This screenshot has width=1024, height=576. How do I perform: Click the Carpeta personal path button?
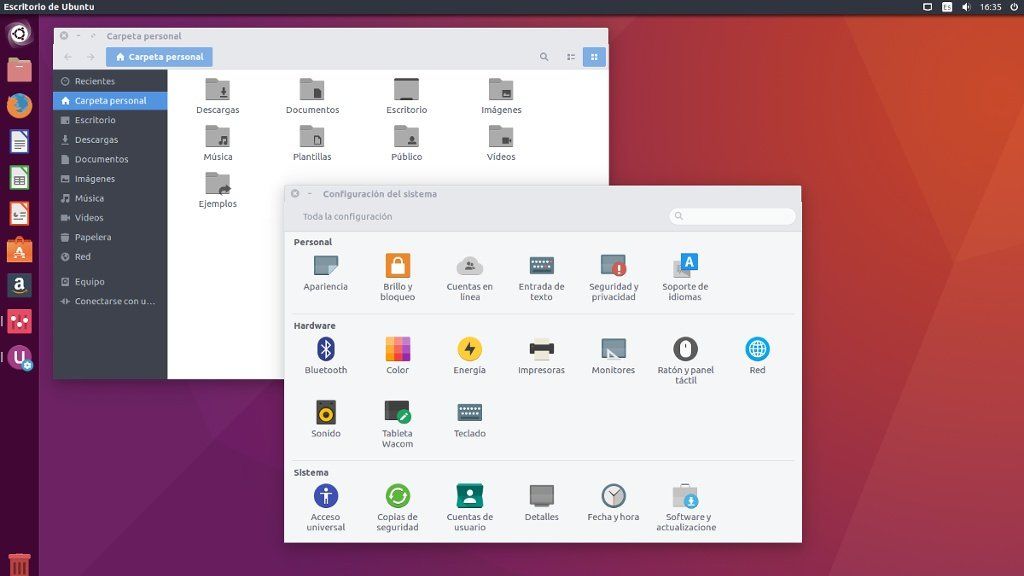pos(159,57)
